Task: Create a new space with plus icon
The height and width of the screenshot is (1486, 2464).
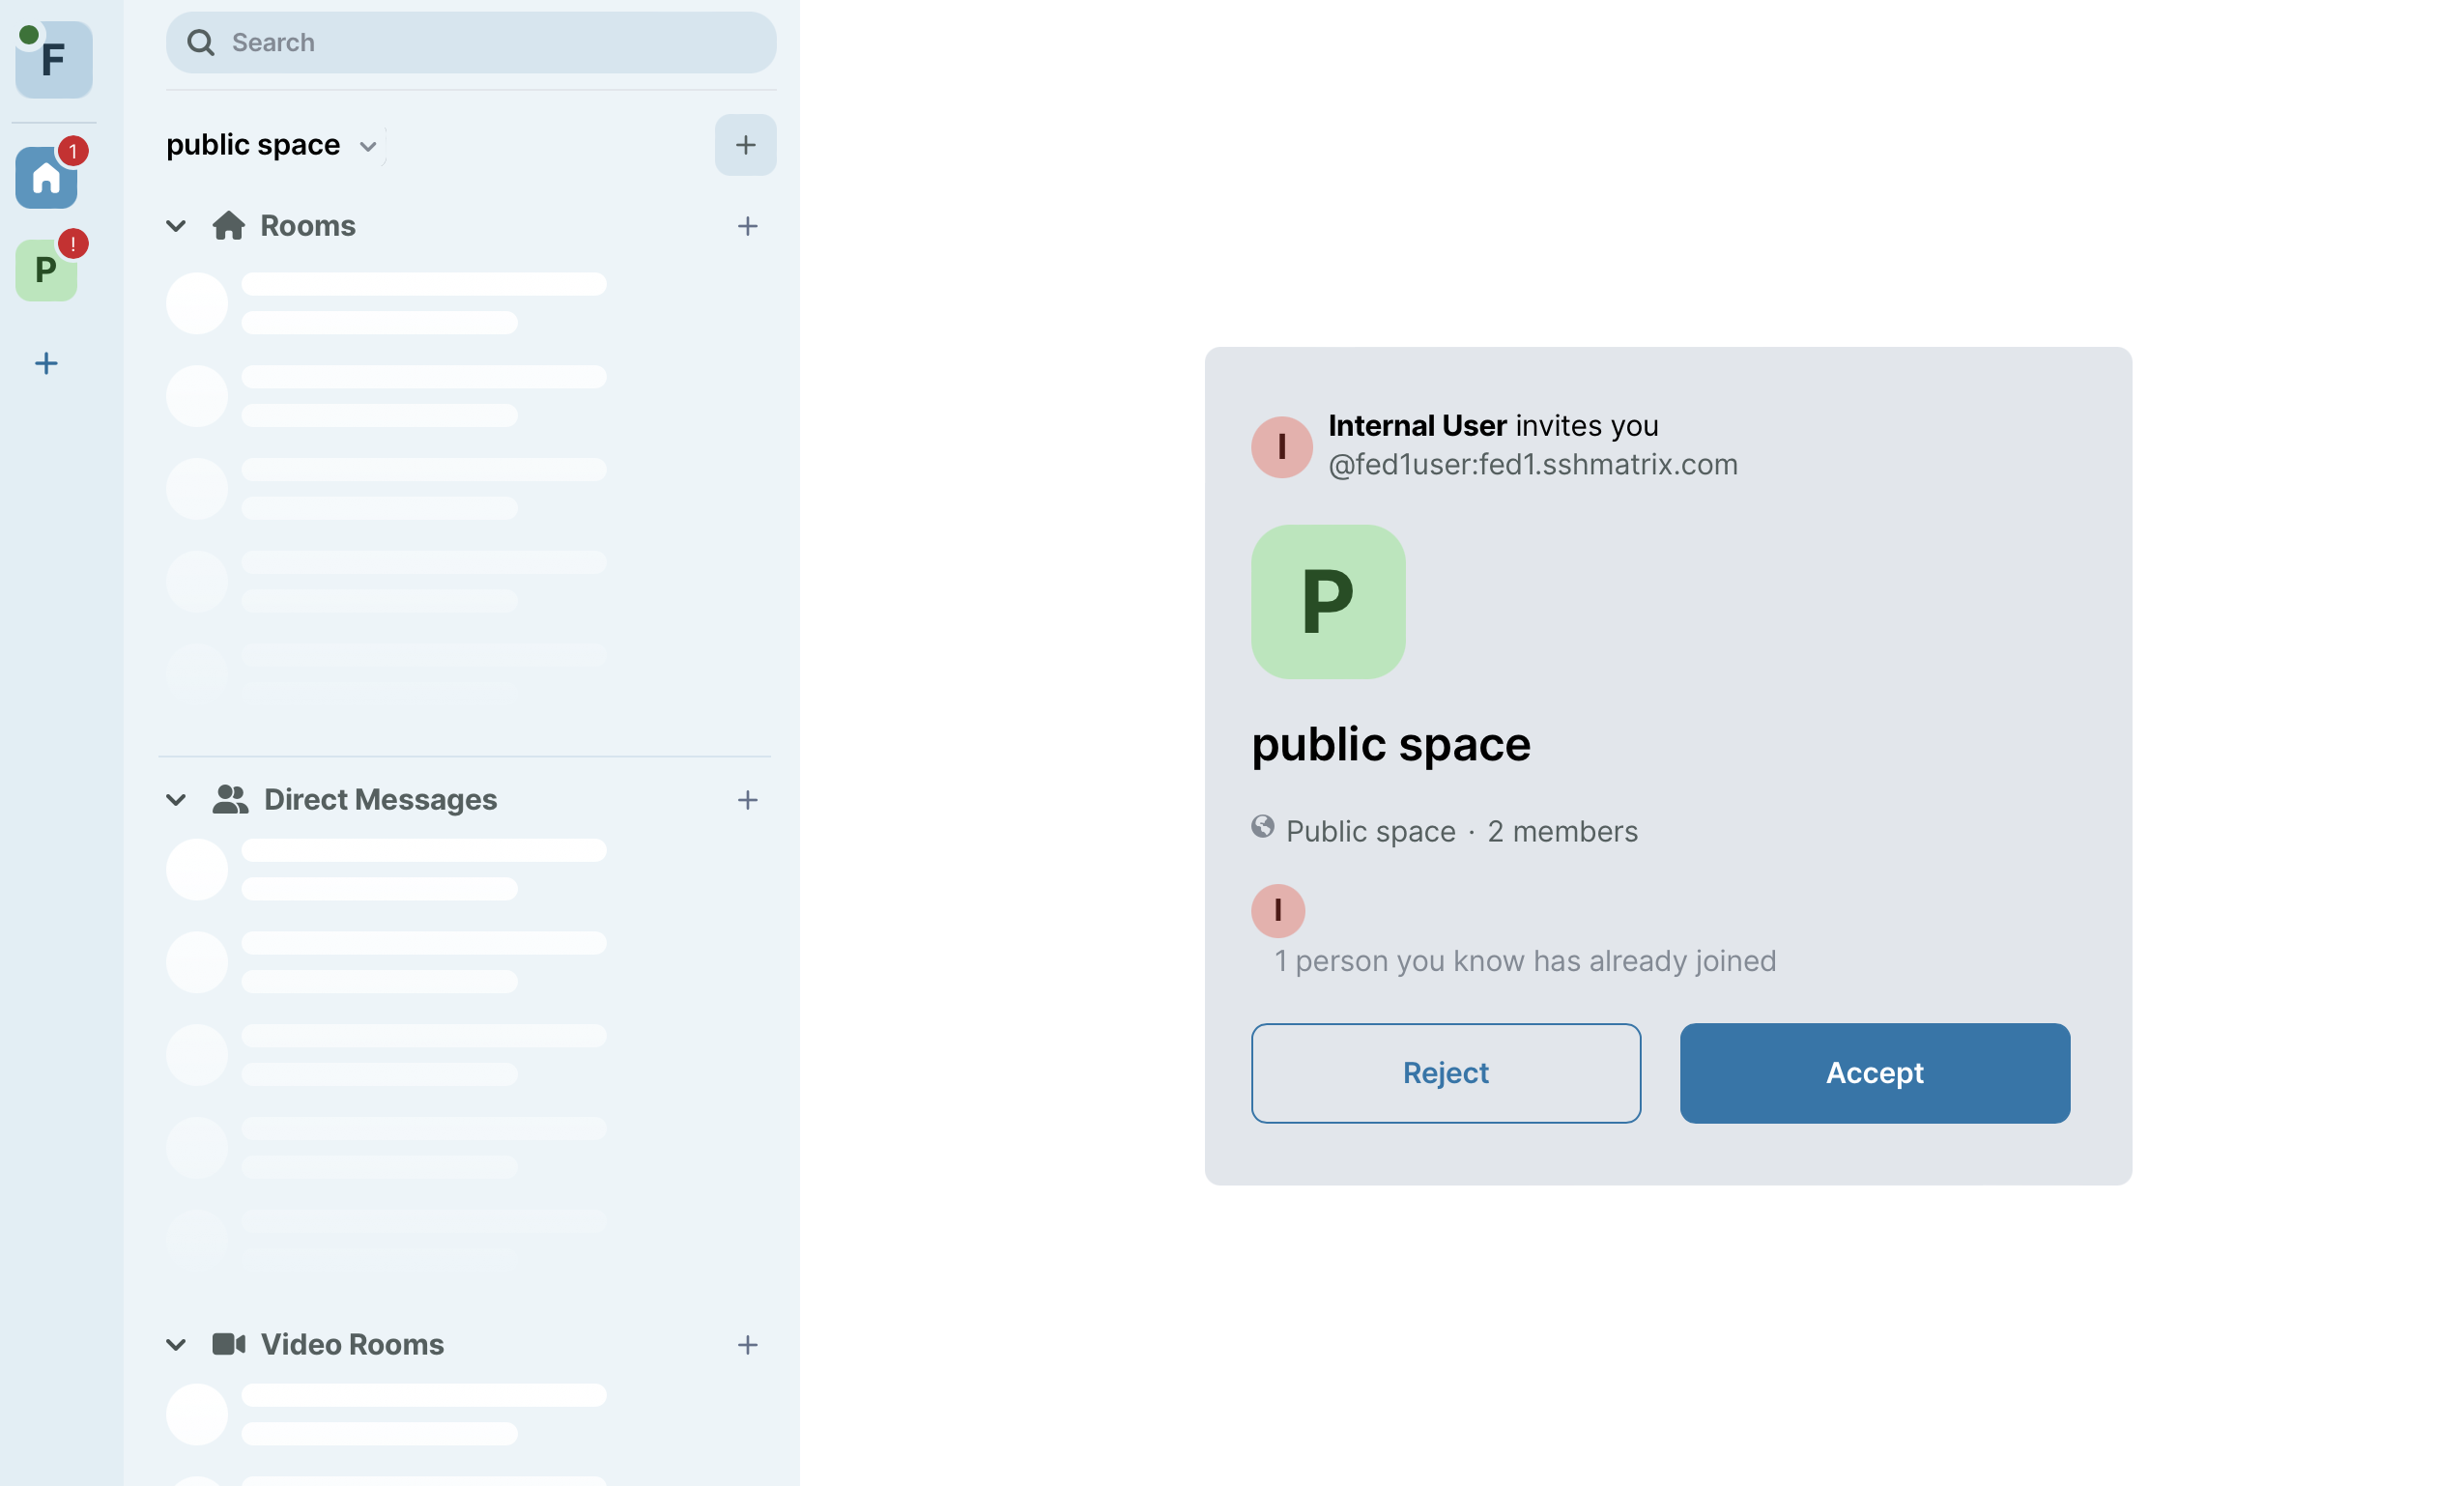Action: coord(46,363)
